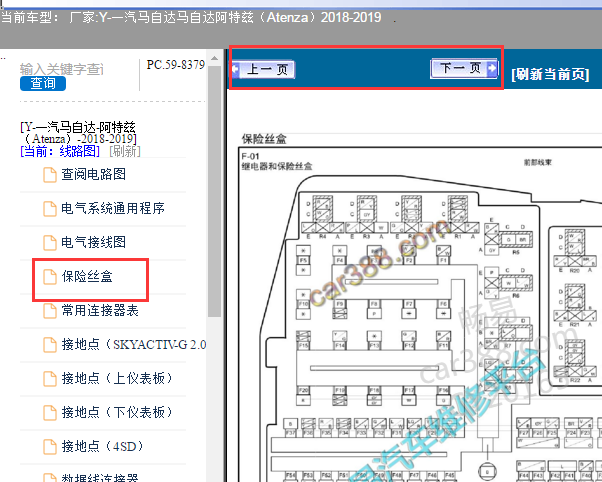Click the 查询 search button

tap(43, 83)
